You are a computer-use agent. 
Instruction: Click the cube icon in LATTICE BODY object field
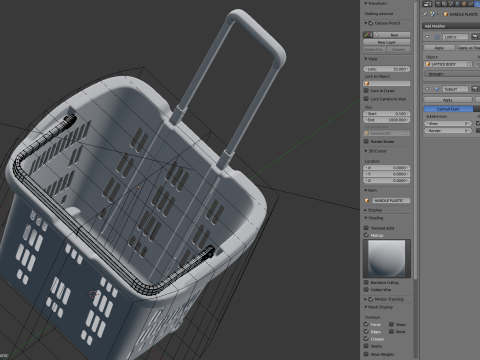[x=428, y=64]
